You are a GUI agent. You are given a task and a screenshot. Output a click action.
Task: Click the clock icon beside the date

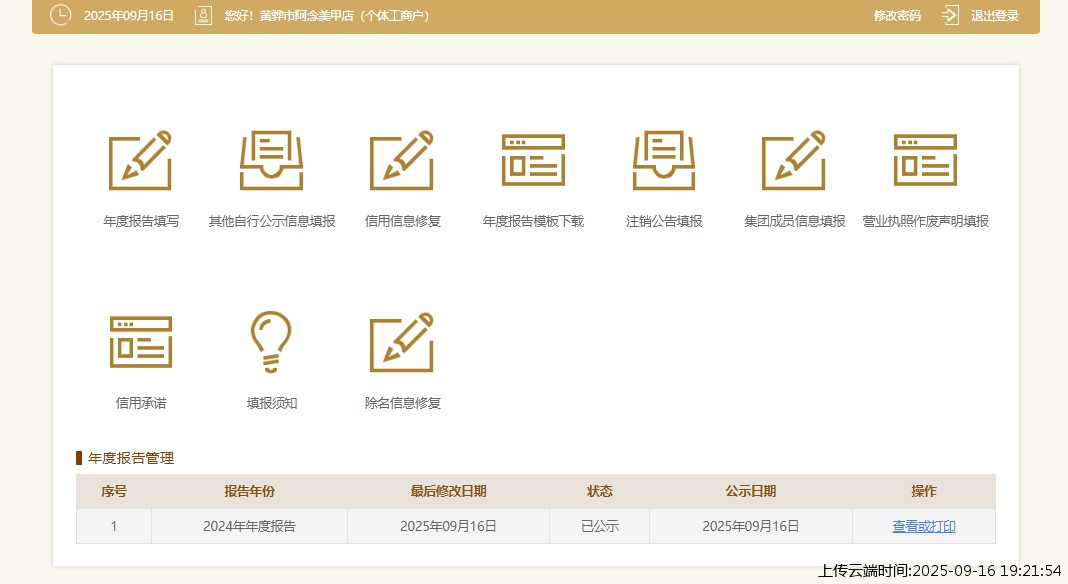point(61,15)
